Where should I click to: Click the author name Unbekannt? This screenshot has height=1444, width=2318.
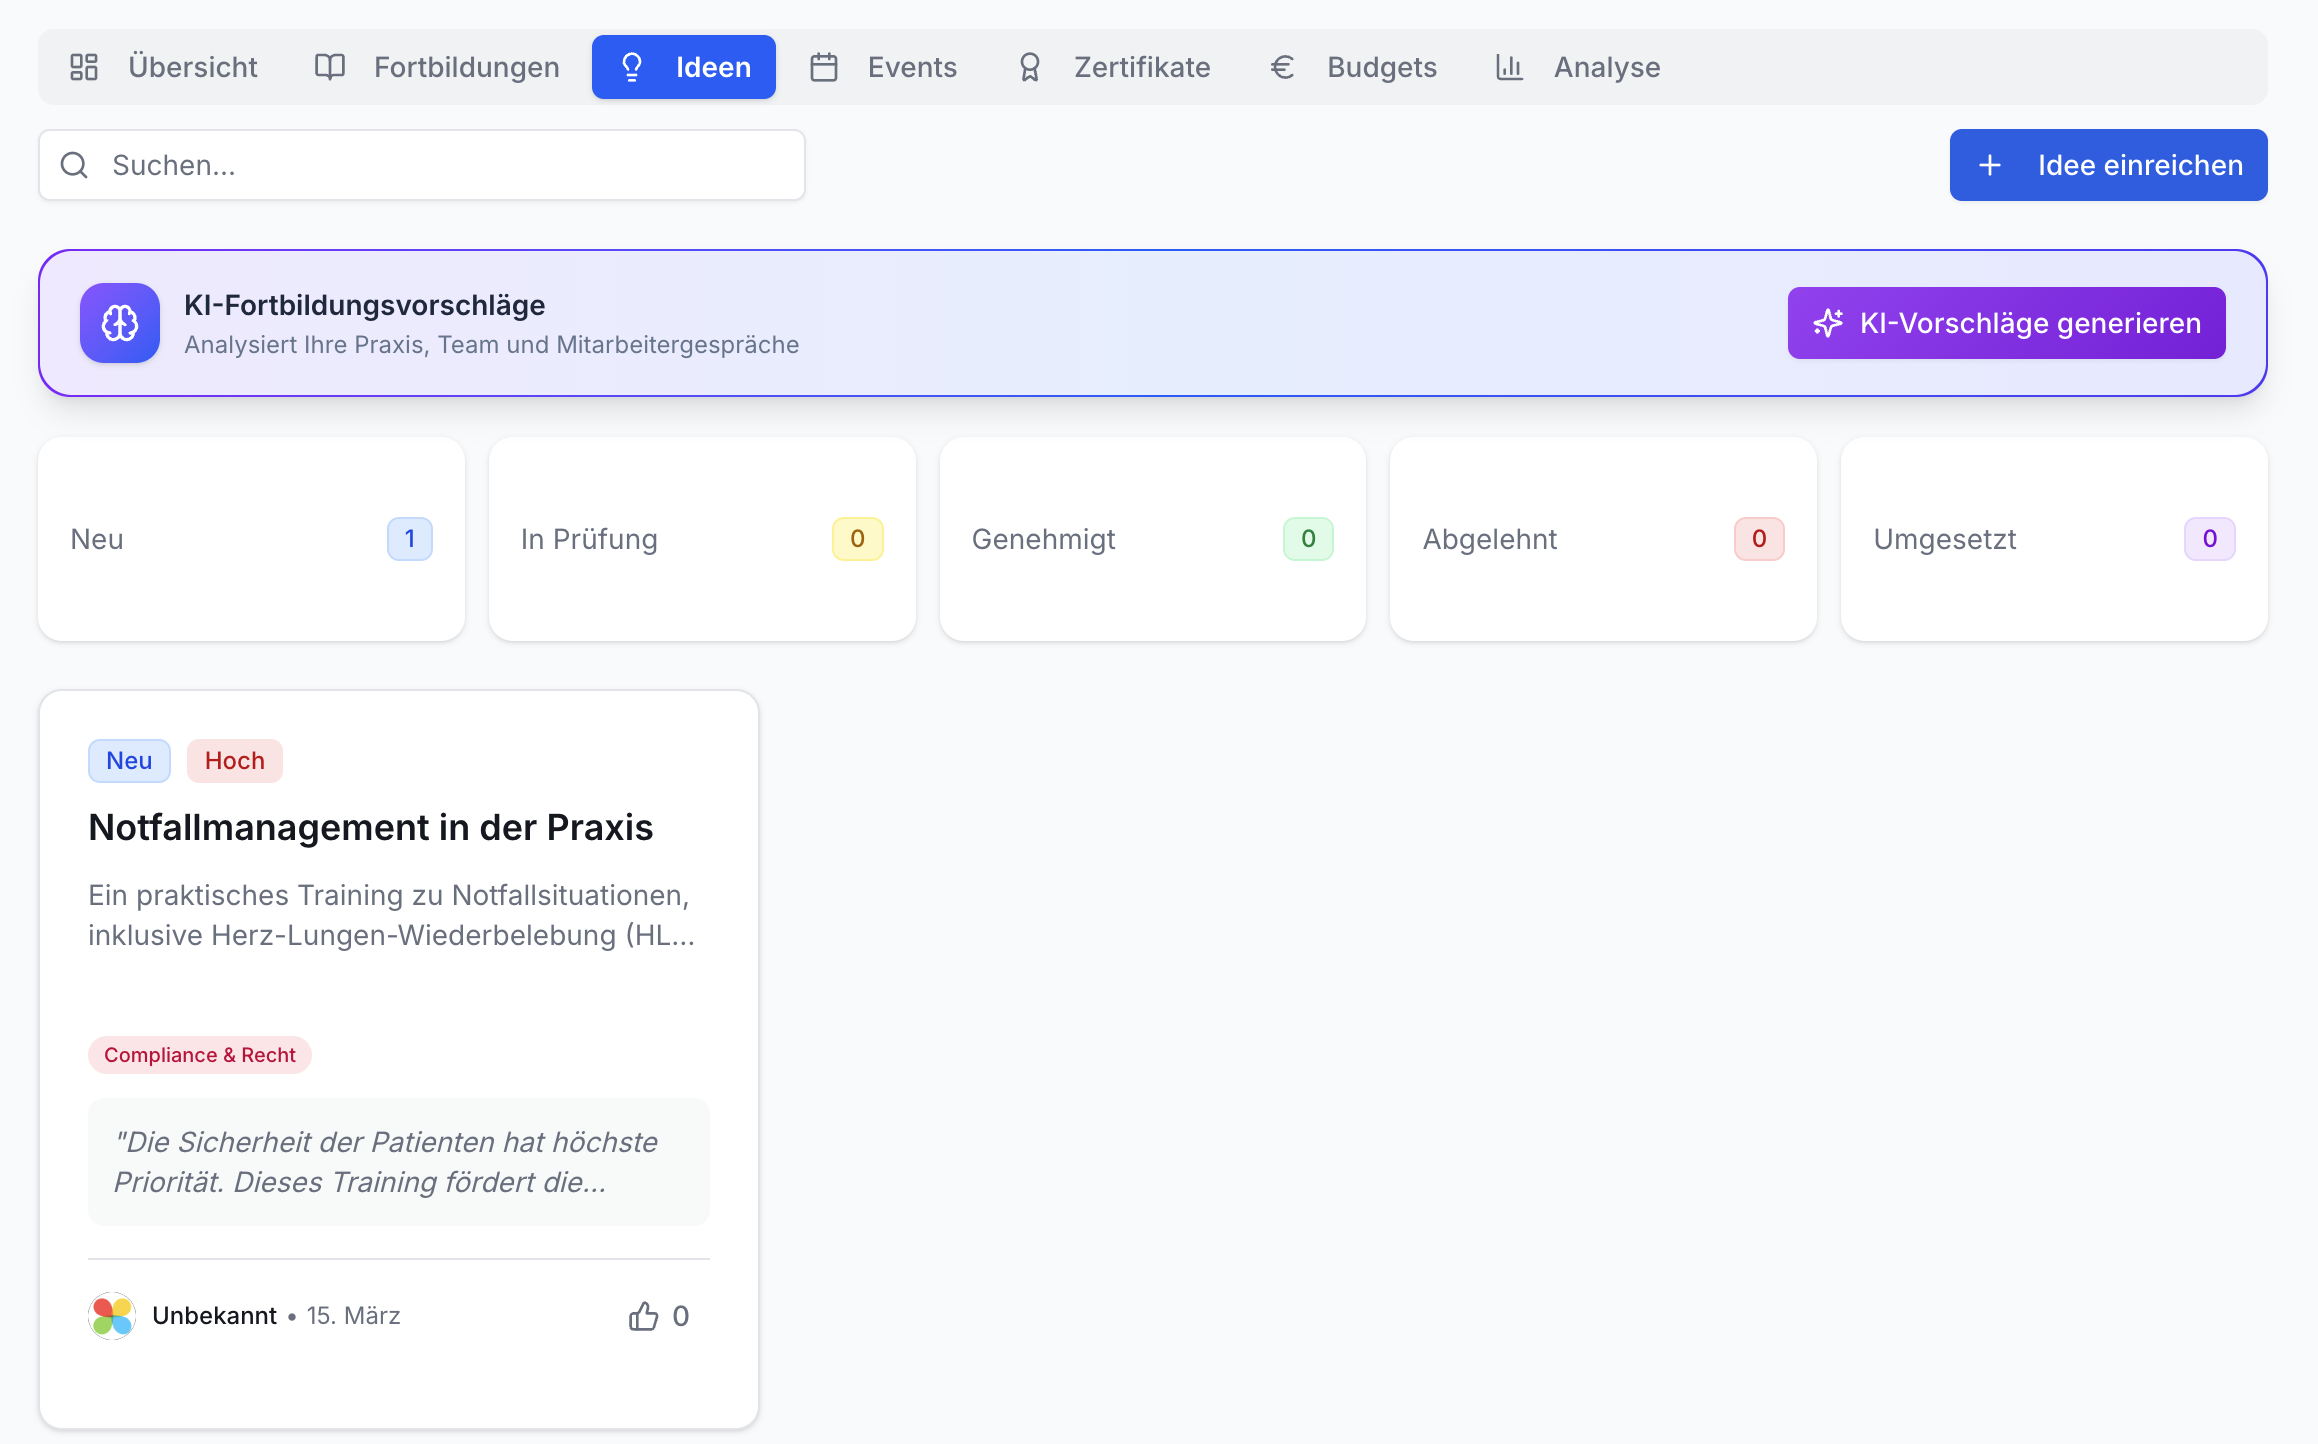[214, 1316]
